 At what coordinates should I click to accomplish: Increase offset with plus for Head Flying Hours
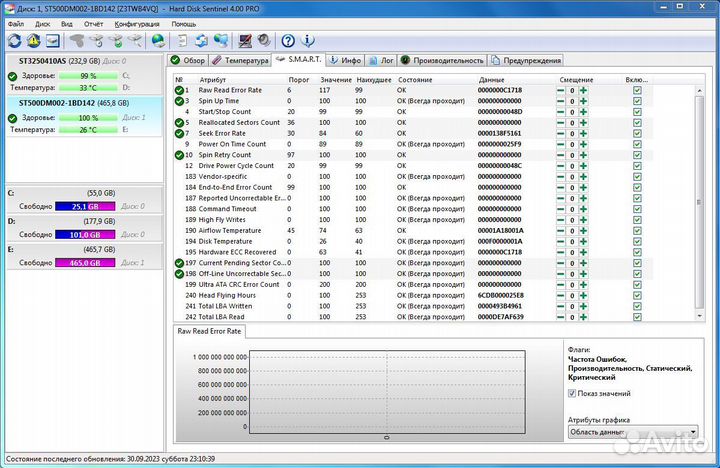(583, 295)
